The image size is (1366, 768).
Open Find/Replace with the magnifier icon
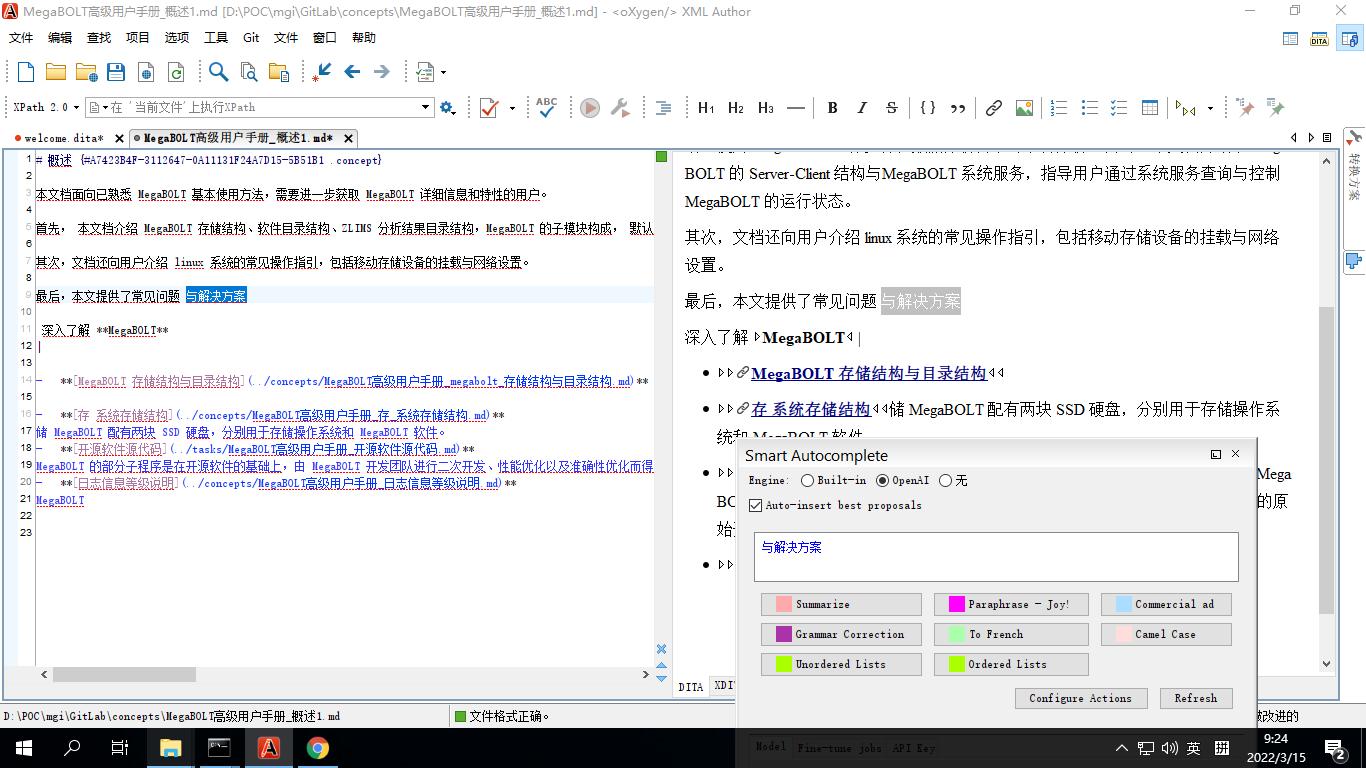pos(218,72)
